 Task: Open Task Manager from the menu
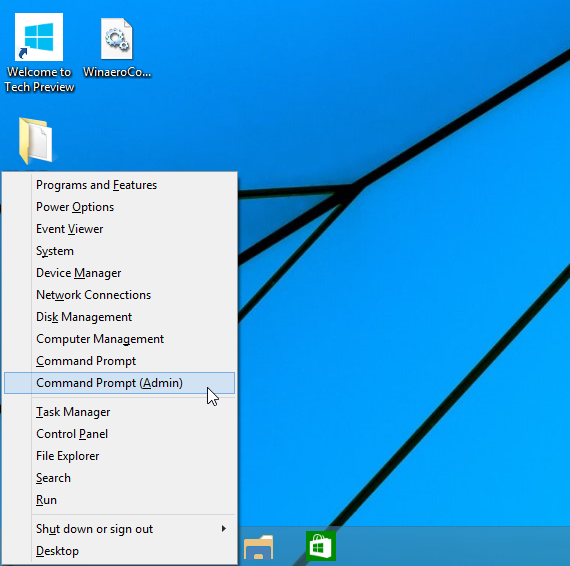tap(119, 412)
